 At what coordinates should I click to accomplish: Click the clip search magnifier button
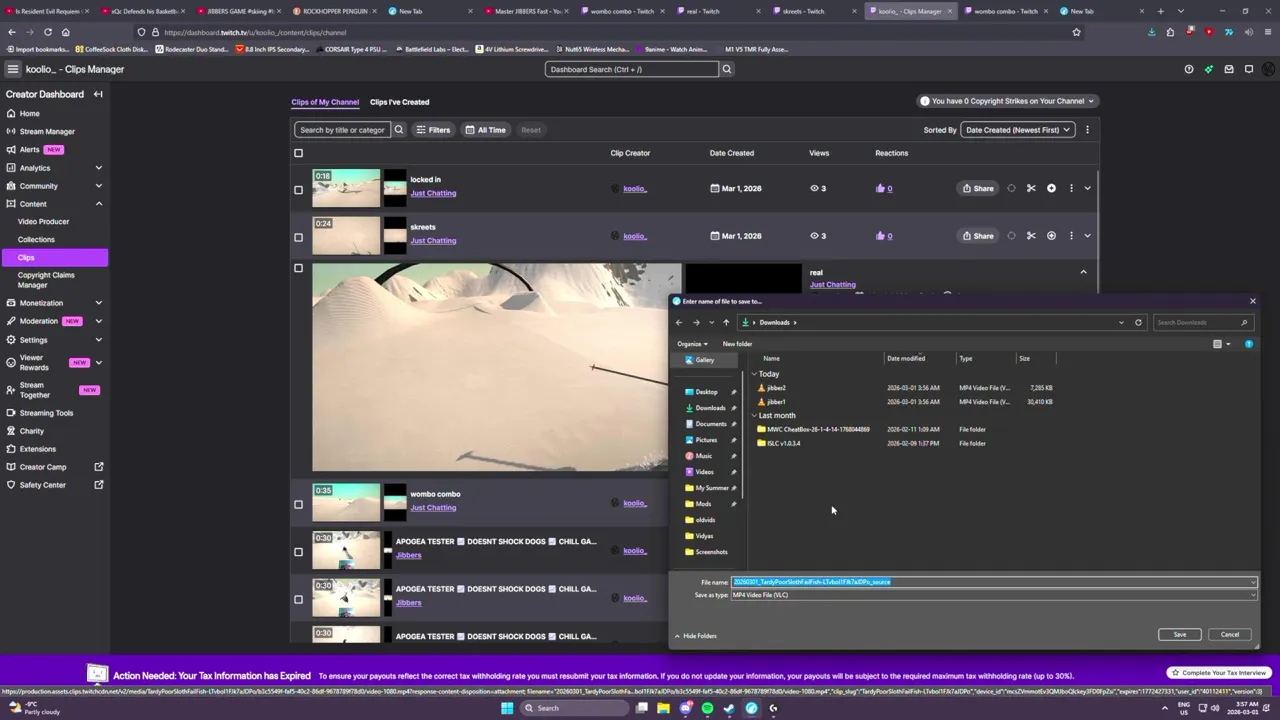(x=398, y=129)
